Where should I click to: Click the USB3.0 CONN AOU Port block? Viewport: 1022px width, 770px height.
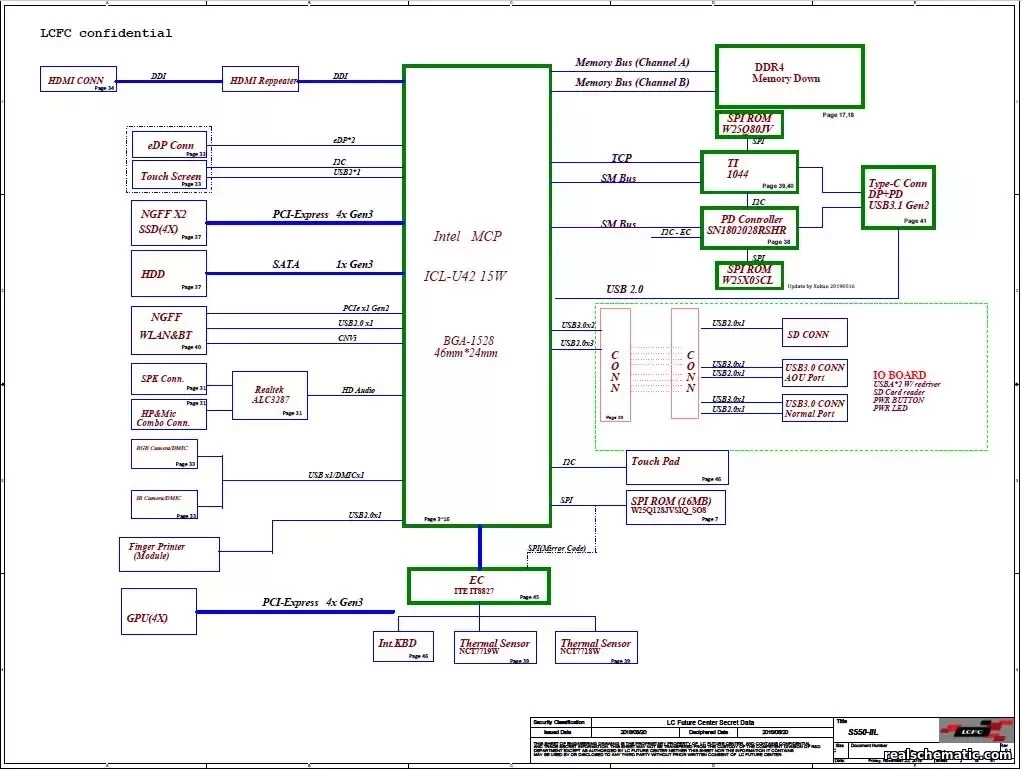point(815,372)
